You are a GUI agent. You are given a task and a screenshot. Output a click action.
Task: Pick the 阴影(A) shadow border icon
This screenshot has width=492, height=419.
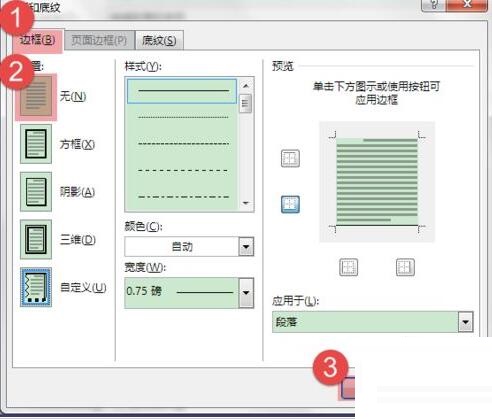pos(36,192)
